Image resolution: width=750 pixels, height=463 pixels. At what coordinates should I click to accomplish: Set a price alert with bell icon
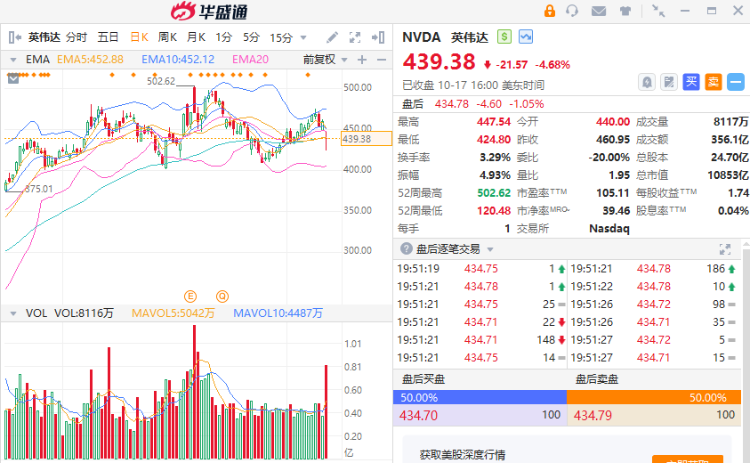pyautogui.click(x=647, y=82)
